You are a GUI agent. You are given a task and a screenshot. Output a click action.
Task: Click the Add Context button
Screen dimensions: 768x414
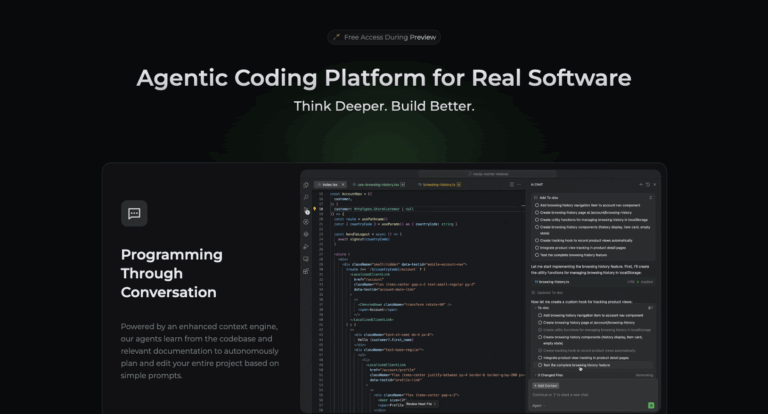546,386
